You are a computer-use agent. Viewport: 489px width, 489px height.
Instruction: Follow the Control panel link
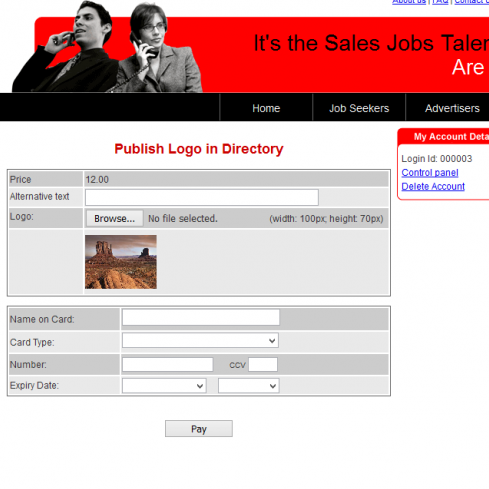tap(430, 173)
